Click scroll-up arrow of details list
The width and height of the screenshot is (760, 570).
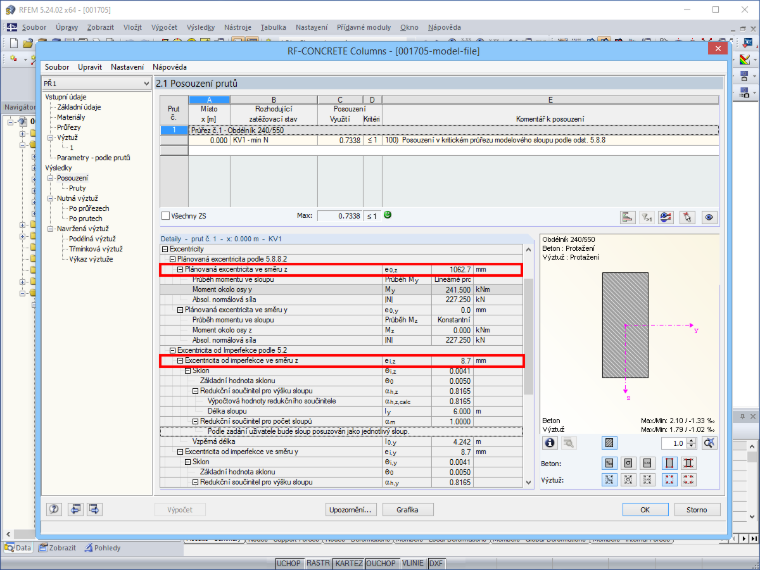(528, 250)
